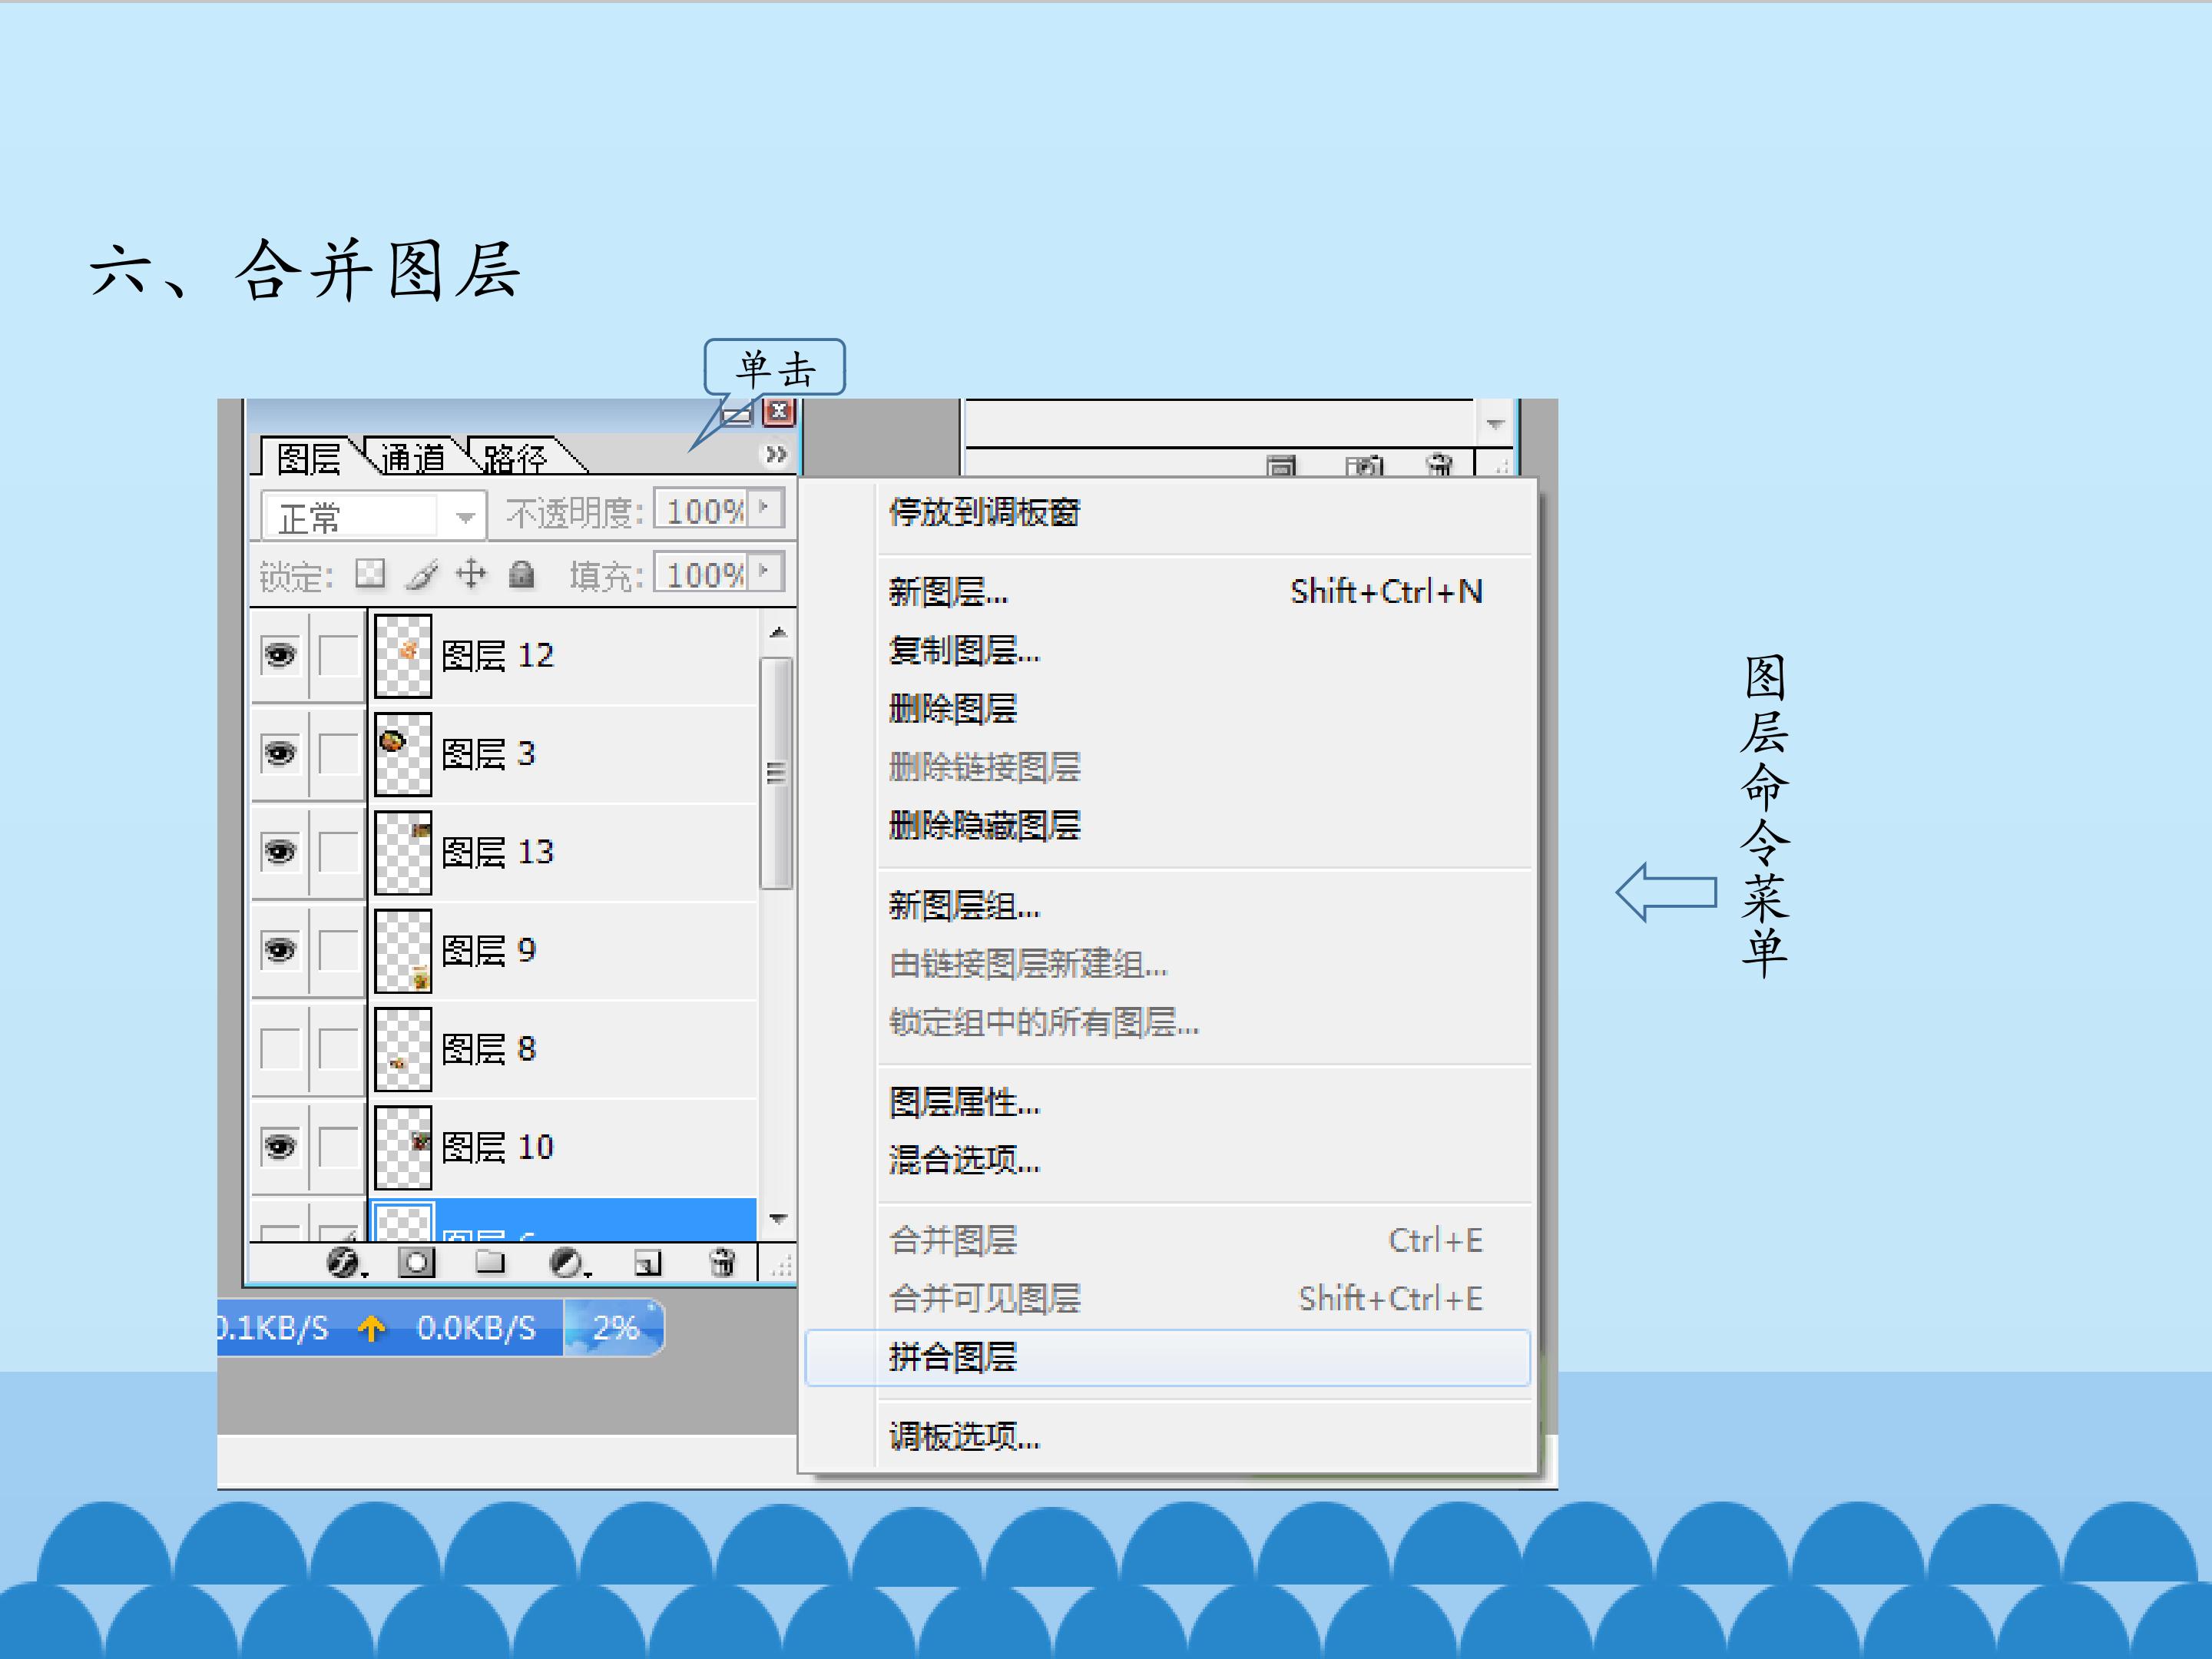Screen dimensions: 2212x1659
Task: Switch to the 通道 tab
Action: pos(413,458)
